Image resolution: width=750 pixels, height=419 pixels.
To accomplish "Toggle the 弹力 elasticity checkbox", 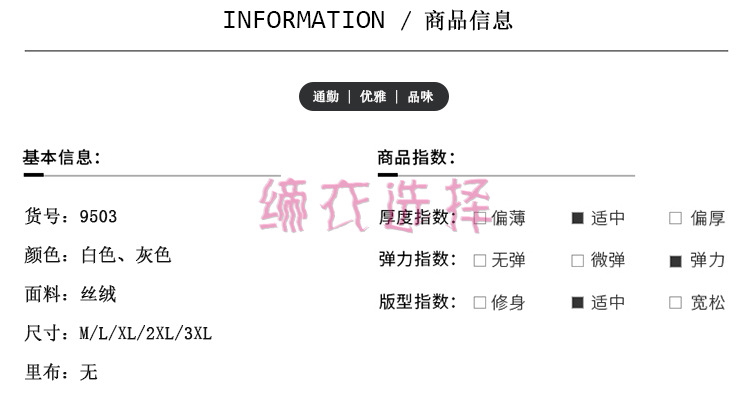I will (x=675, y=260).
